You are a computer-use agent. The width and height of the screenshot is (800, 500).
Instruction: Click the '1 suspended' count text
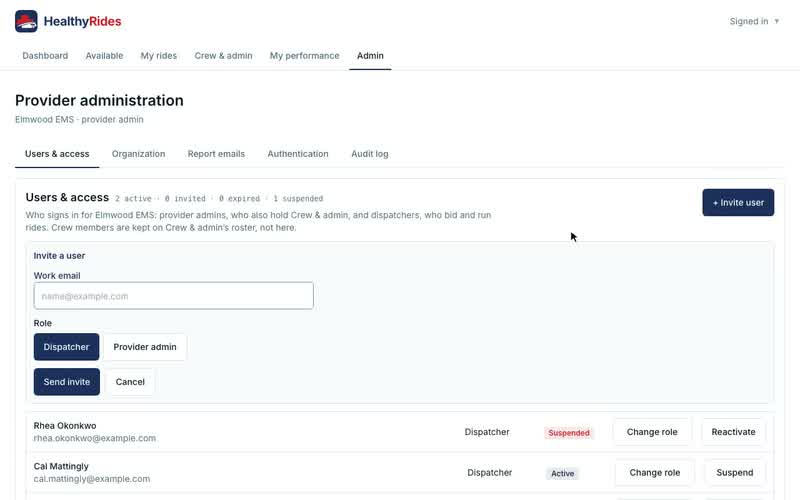tap(298, 198)
